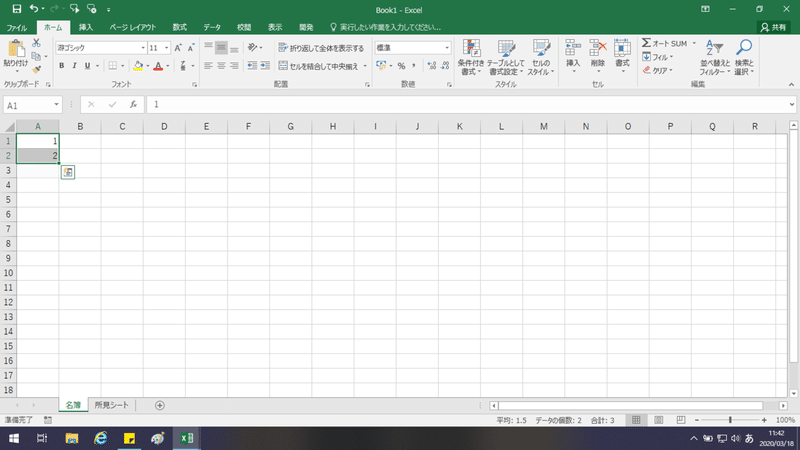Switch to the 数式 tab
The width and height of the screenshot is (800, 450).
click(180, 28)
